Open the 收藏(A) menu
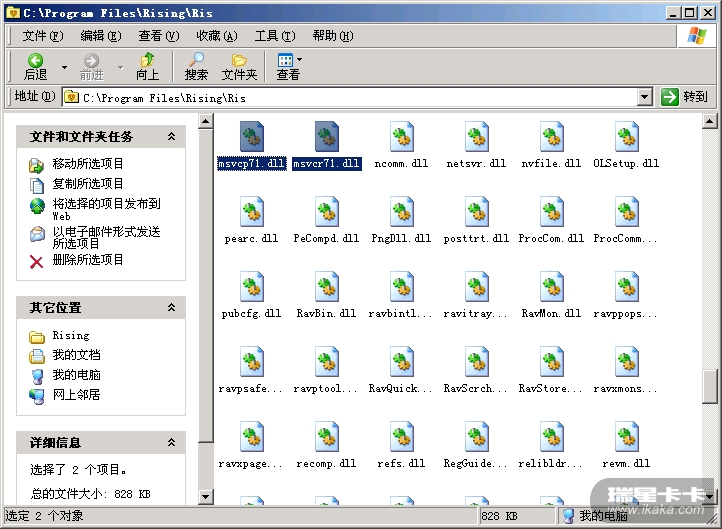 point(217,36)
